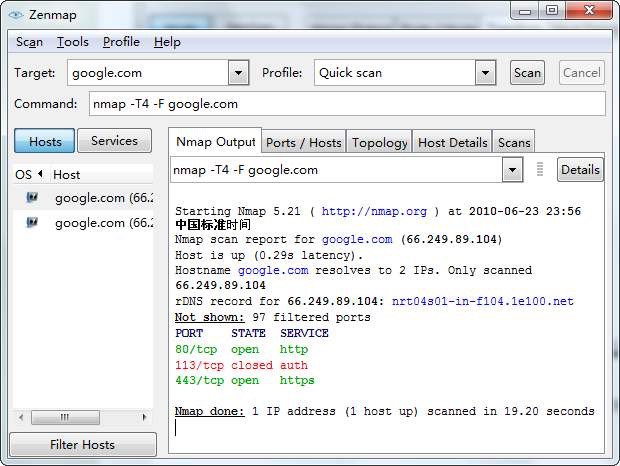The image size is (620, 466).
Task: Click the Host column header
Action: click(x=102, y=174)
